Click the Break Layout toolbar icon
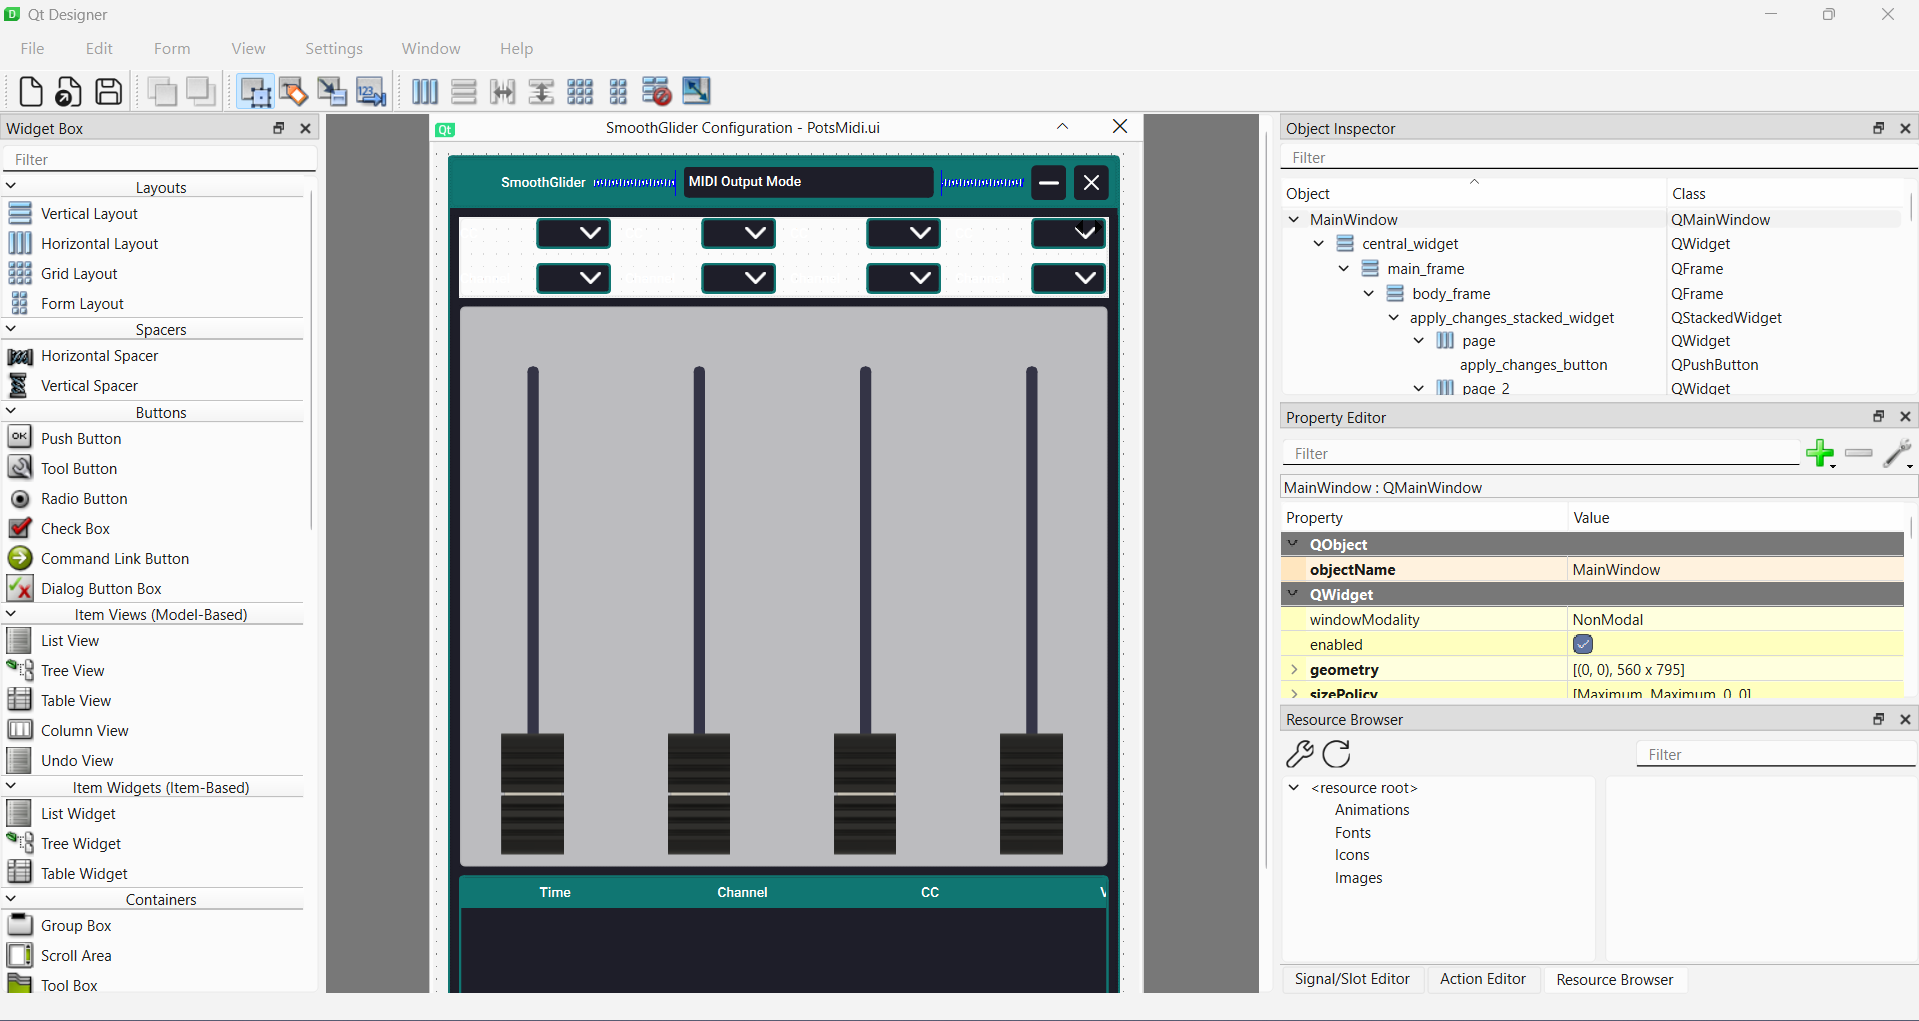 657,91
